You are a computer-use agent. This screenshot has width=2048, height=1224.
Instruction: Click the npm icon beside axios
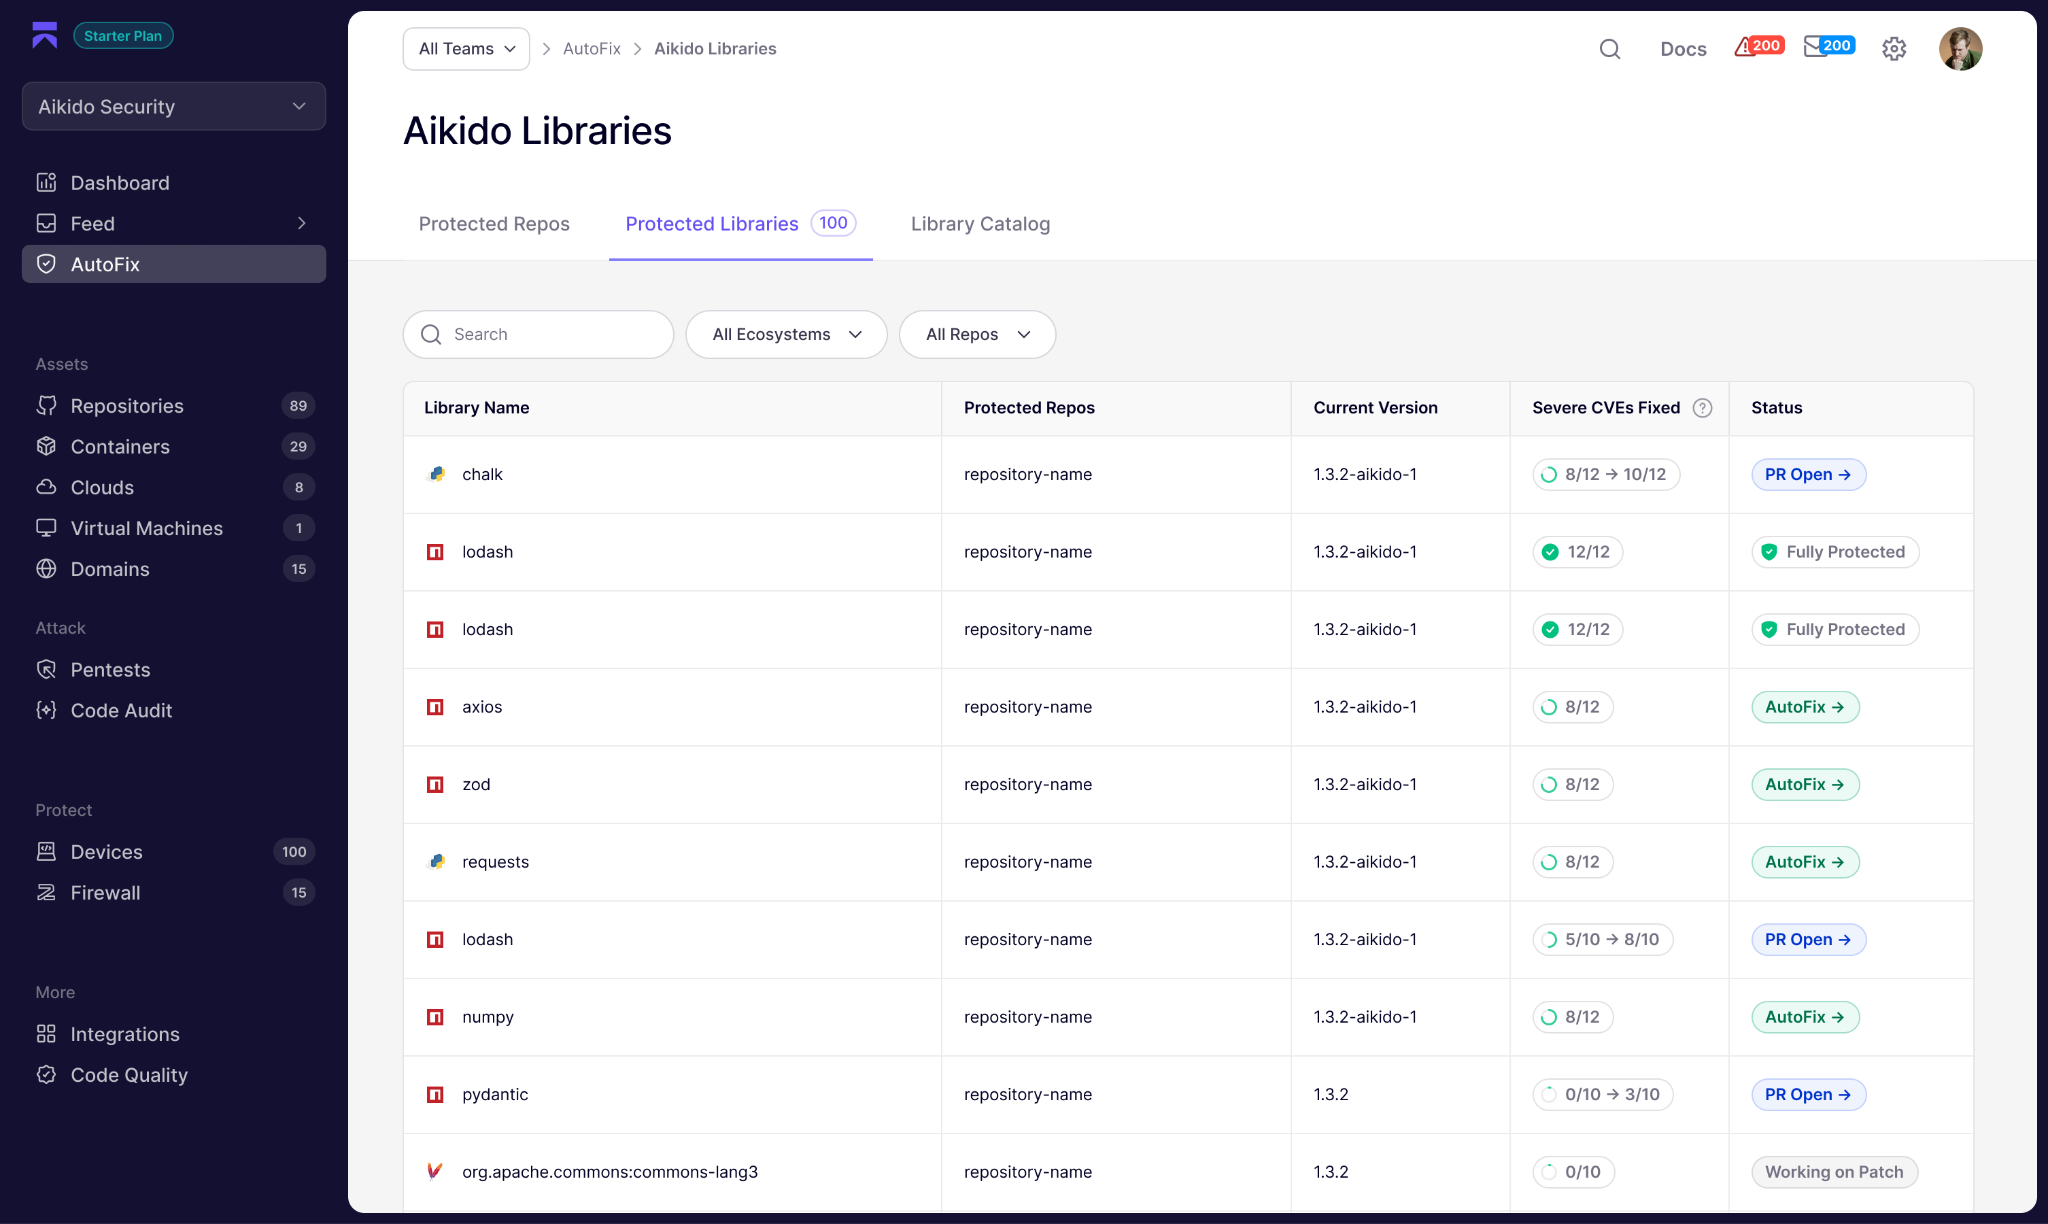pyautogui.click(x=435, y=707)
